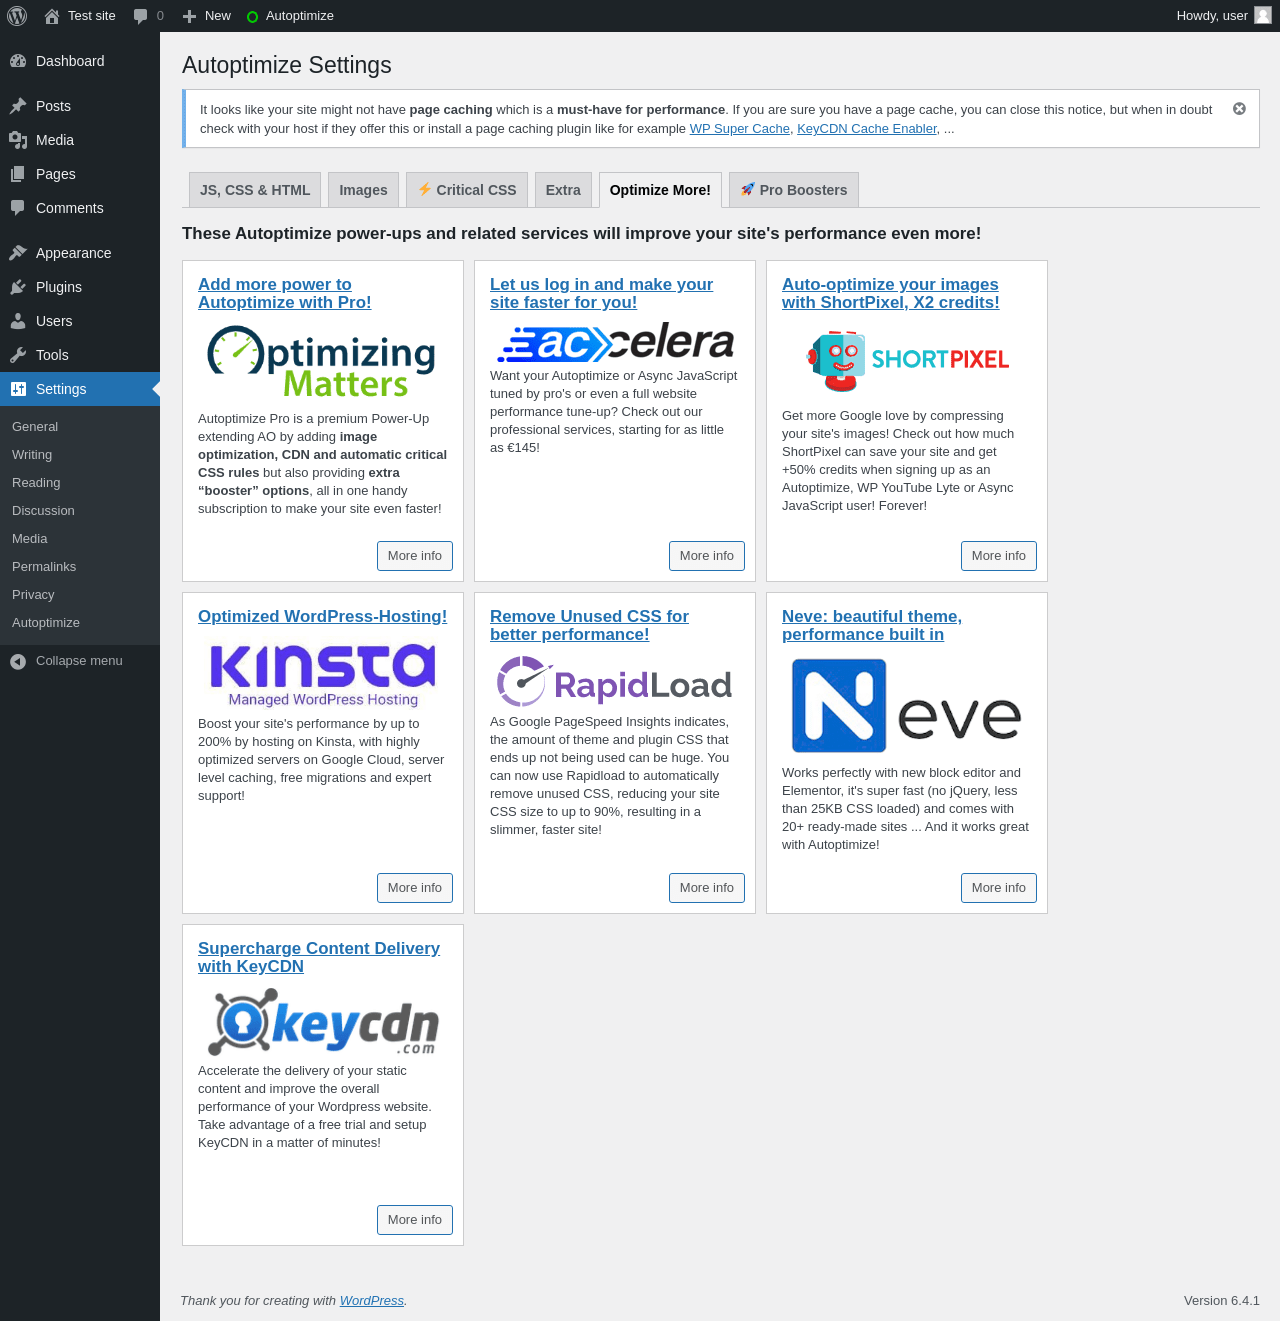Click the Plugins plug icon
The image size is (1280, 1321).
point(18,287)
